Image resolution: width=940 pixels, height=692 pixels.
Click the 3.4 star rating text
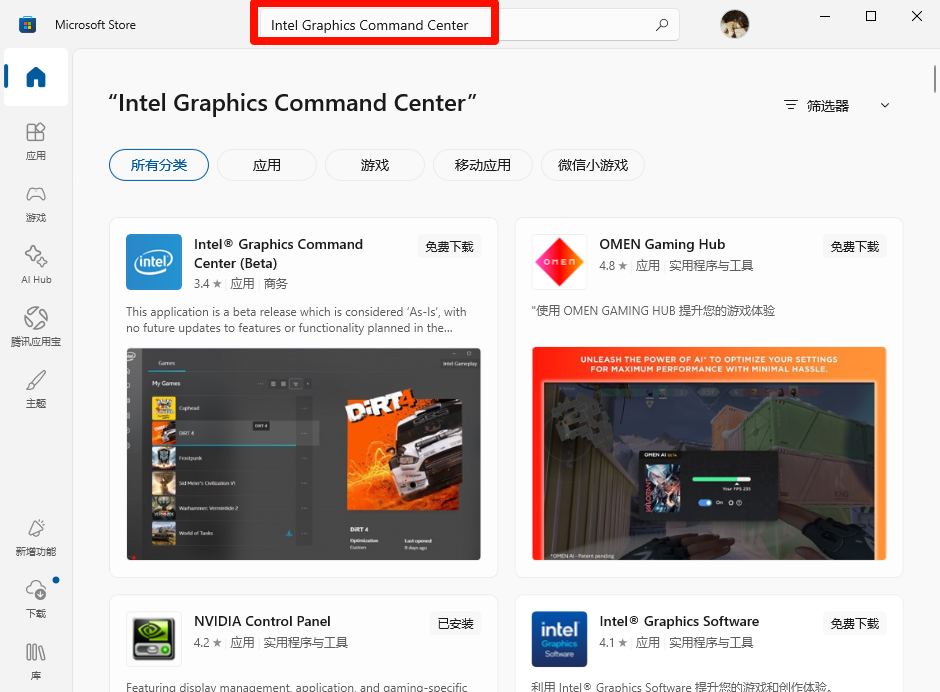coord(207,284)
